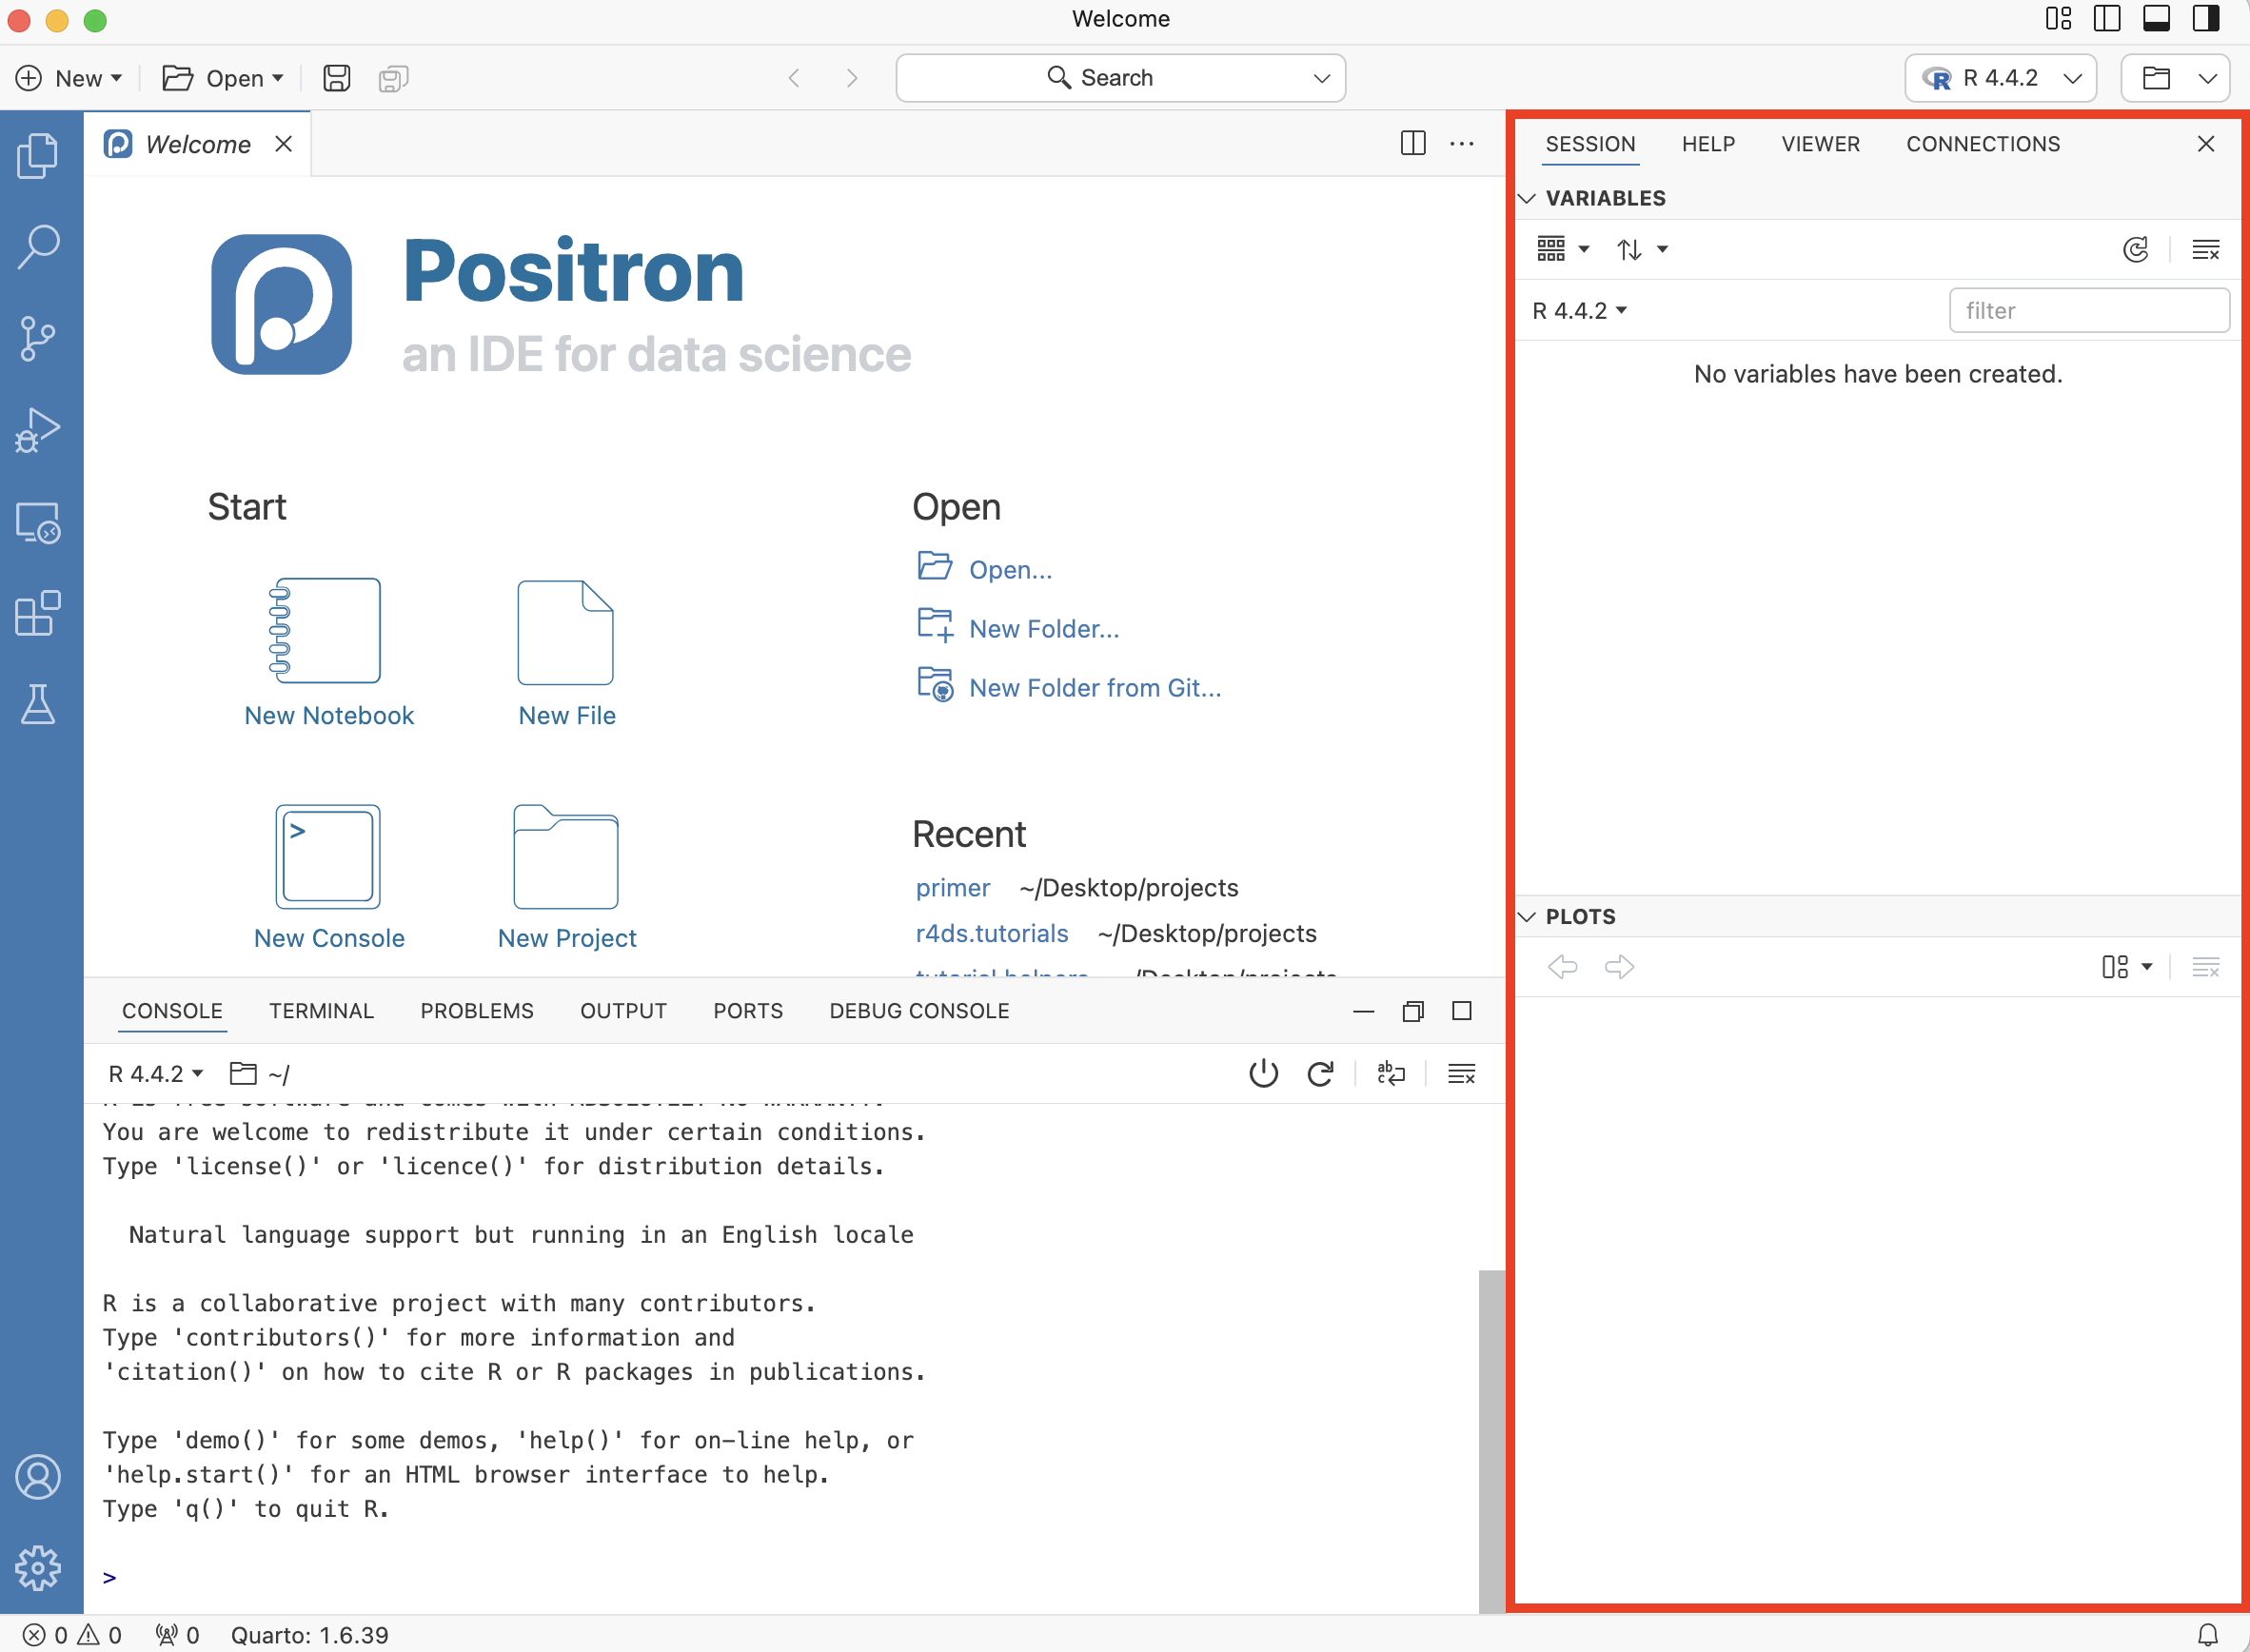Open the Source Control view
This screenshot has height=1652, width=2250.
(x=38, y=338)
